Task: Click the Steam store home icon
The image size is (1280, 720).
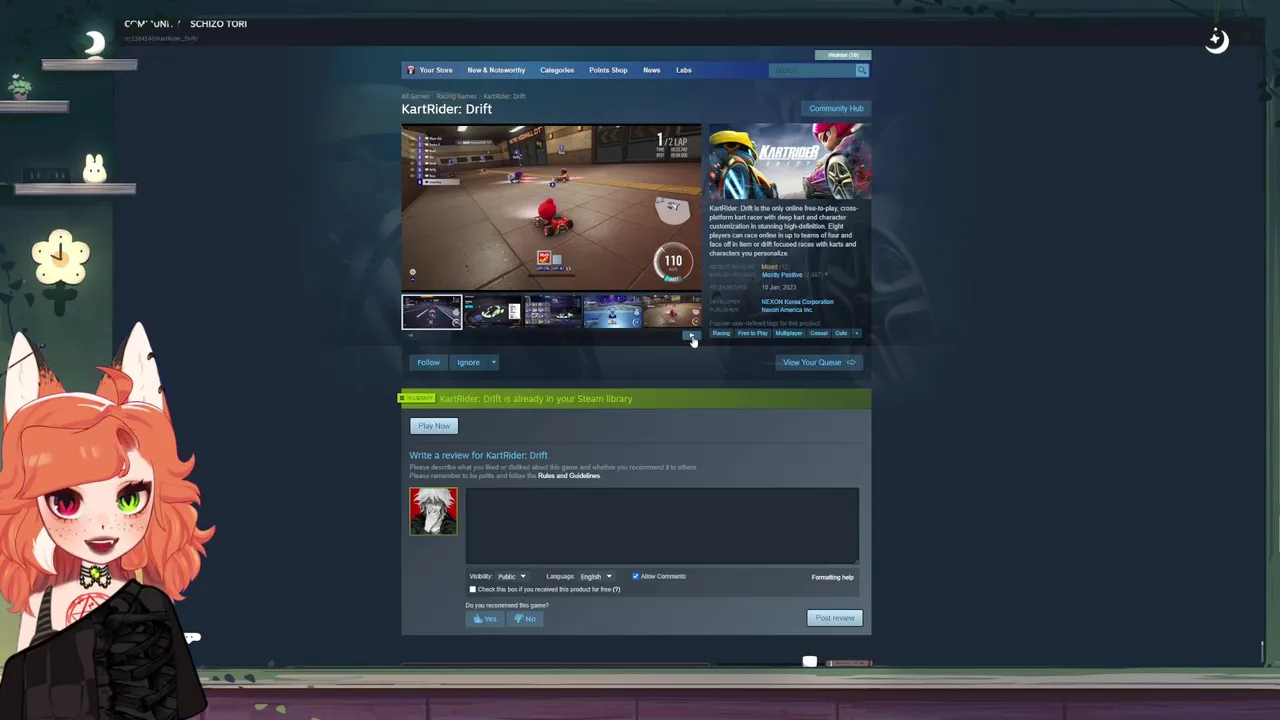Action: (410, 70)
